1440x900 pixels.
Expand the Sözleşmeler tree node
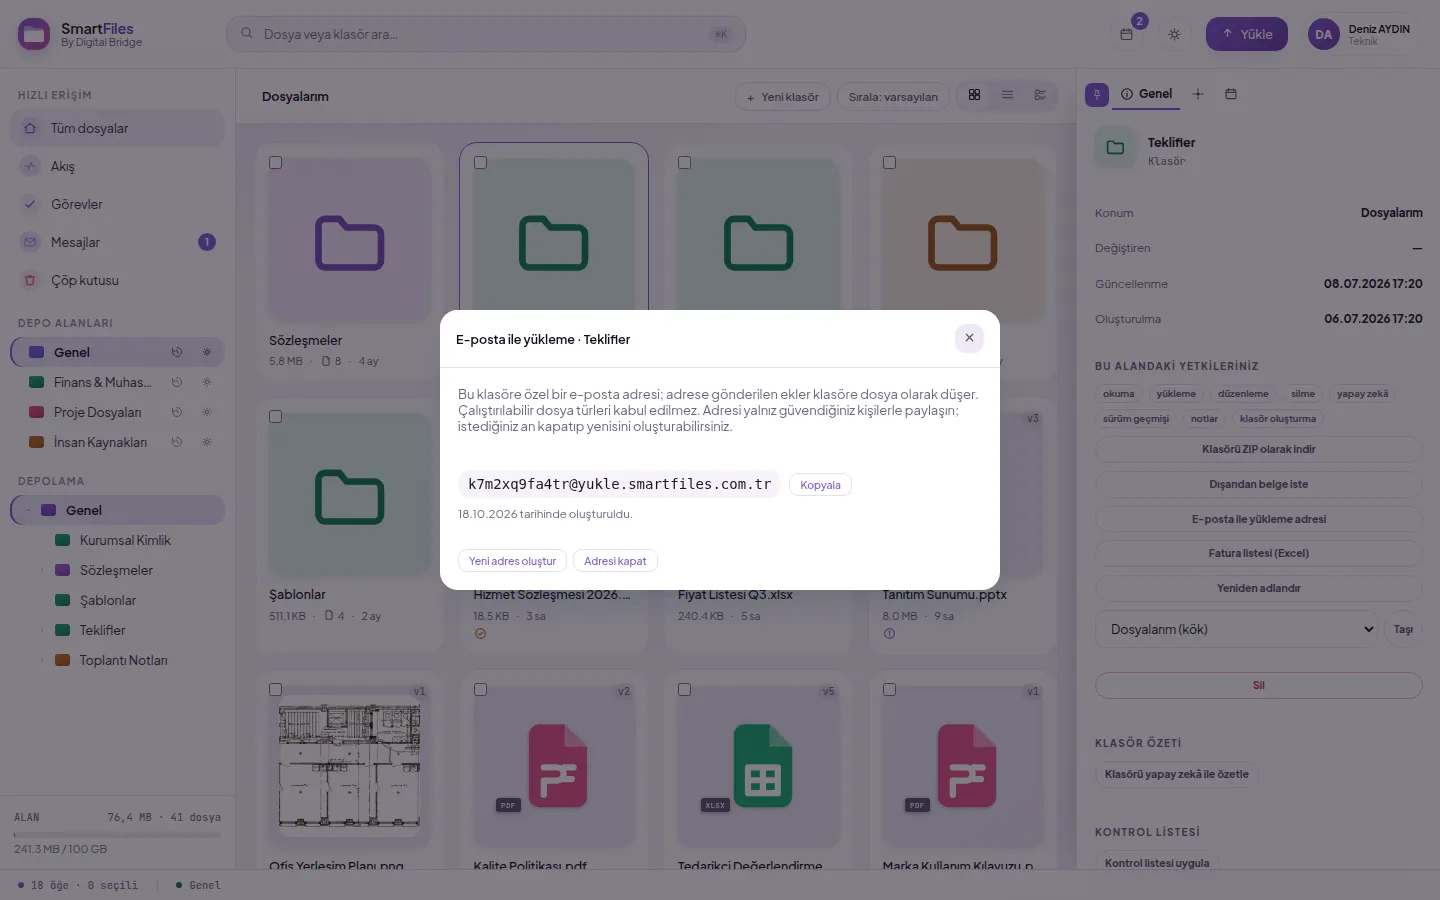42,570
